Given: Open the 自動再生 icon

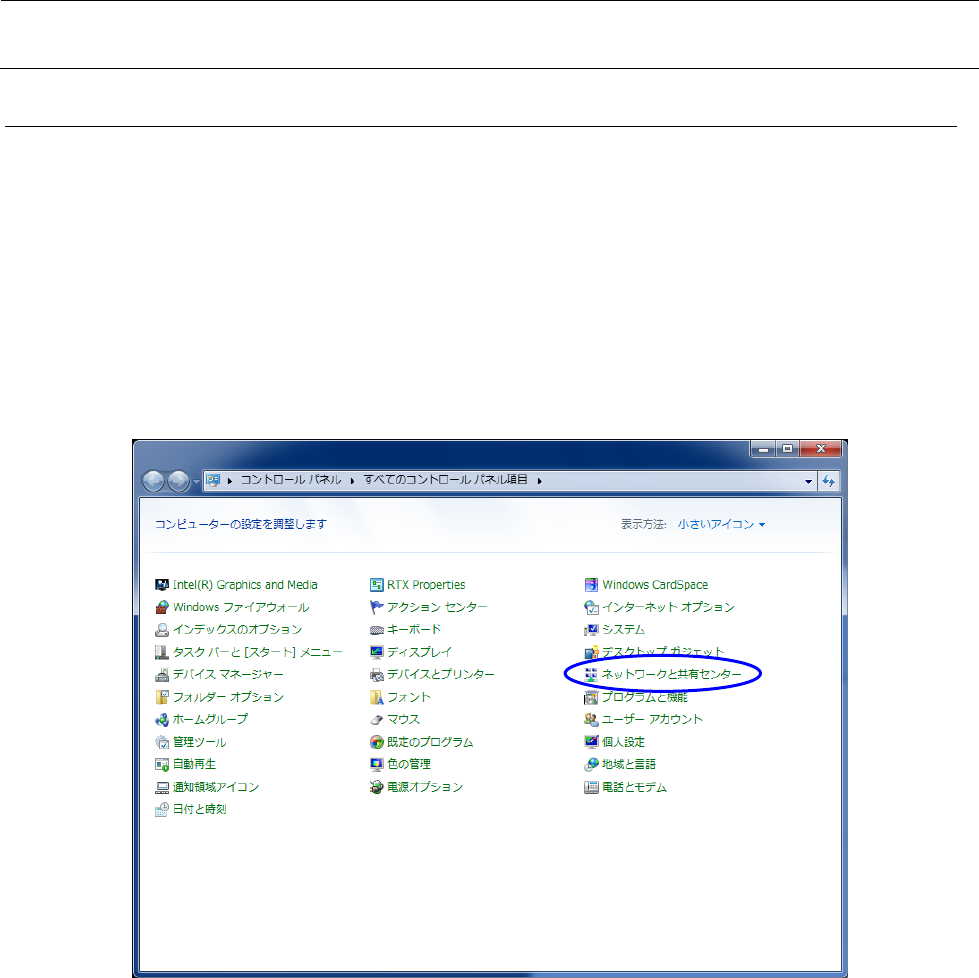Looking at the screenshot, I should (162, 764).
